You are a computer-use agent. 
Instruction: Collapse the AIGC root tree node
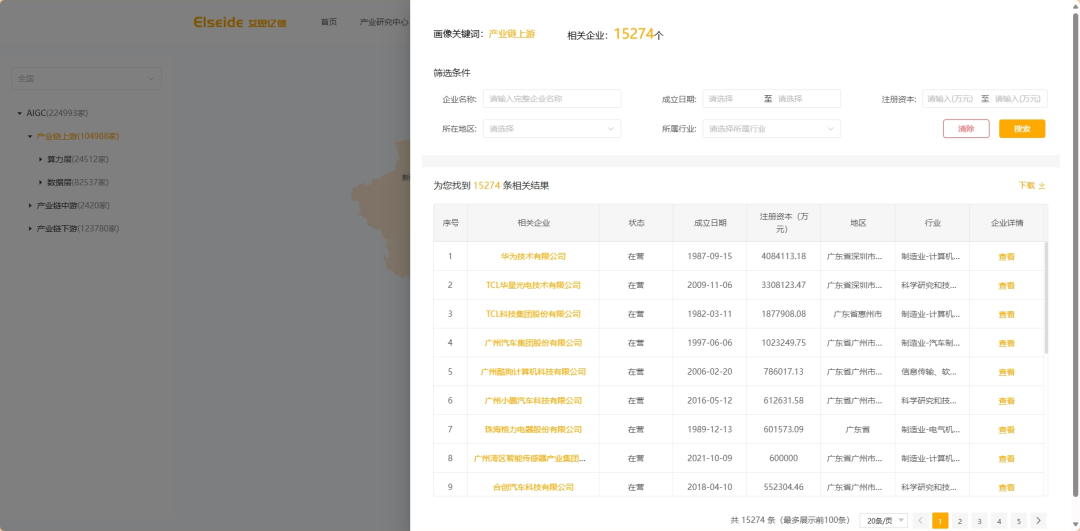[x=20, y=113]
